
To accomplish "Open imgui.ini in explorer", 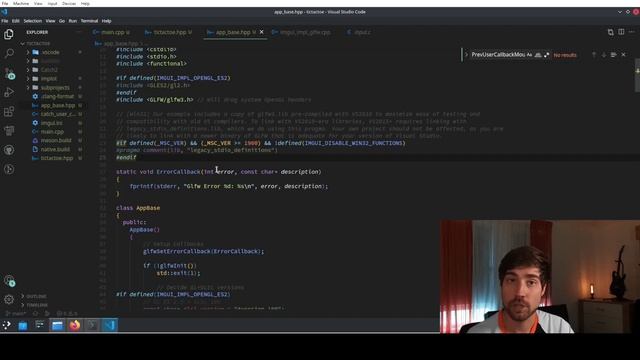I will 51,123.
